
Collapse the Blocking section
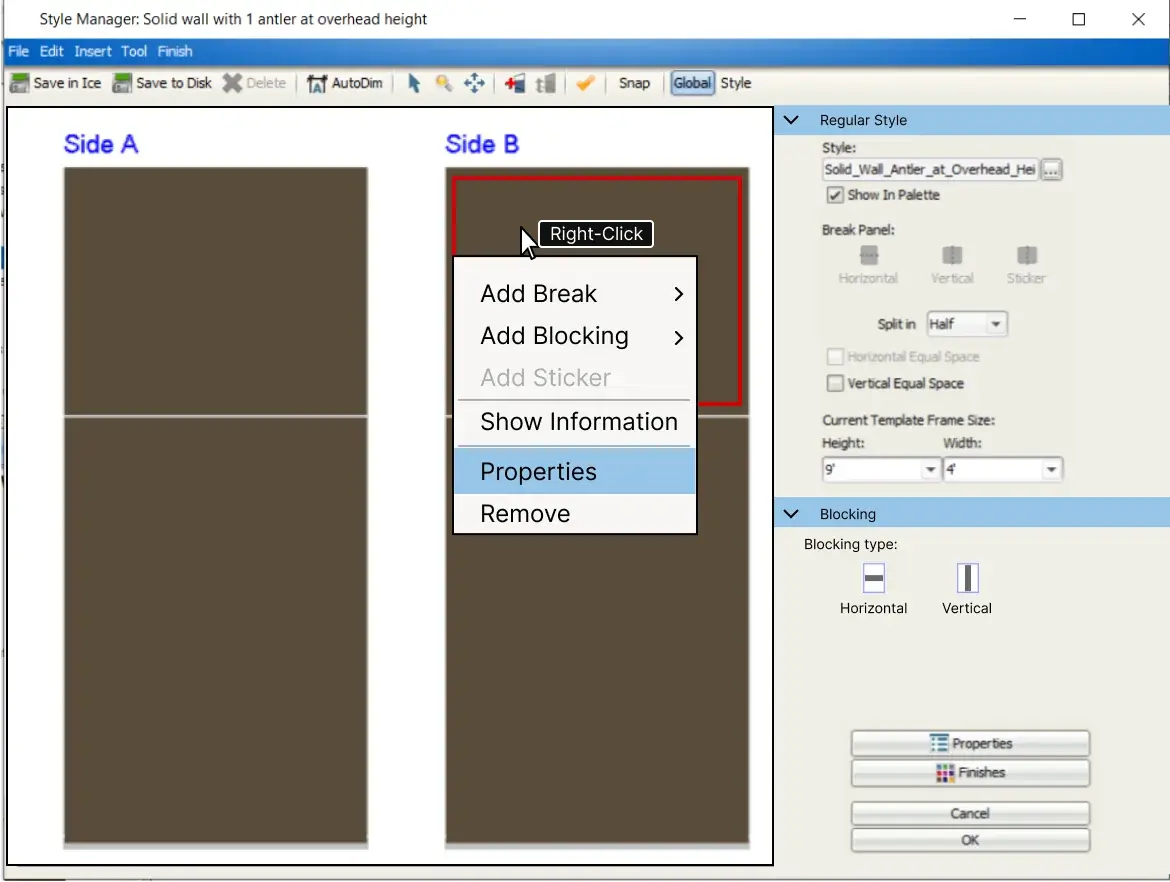point(791,514)
